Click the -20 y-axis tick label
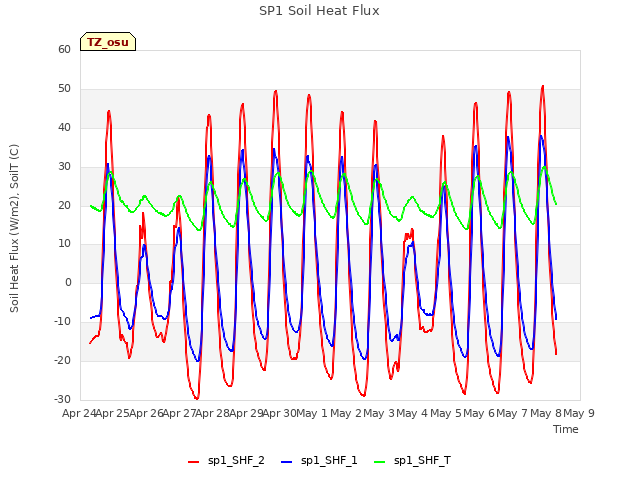The height and width of the screenshot is (480, 640). pos(62,360)
